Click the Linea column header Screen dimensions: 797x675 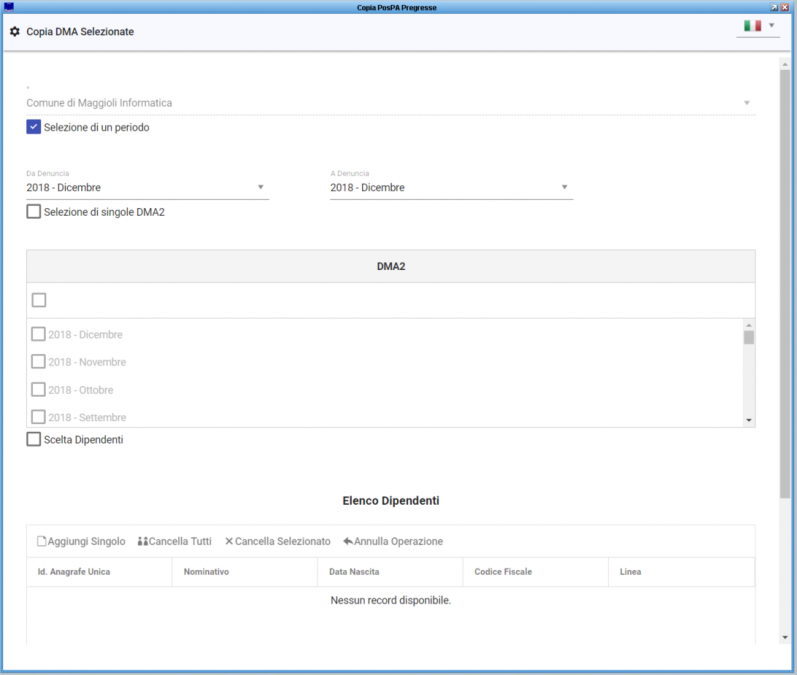click(x=681, y=572)
